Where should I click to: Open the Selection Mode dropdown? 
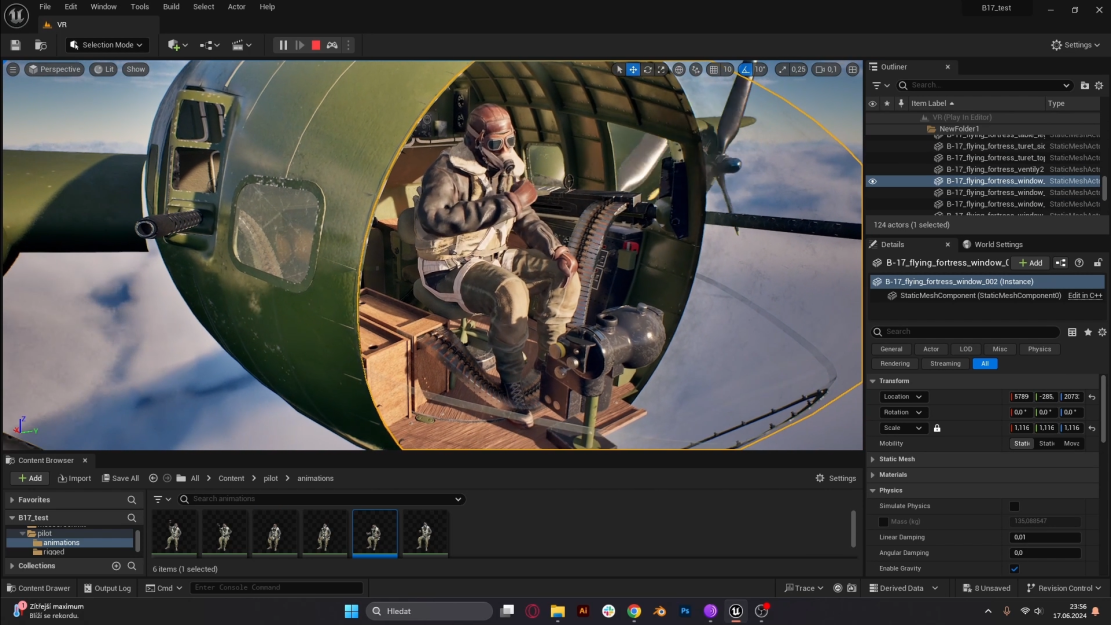[106, 45]
